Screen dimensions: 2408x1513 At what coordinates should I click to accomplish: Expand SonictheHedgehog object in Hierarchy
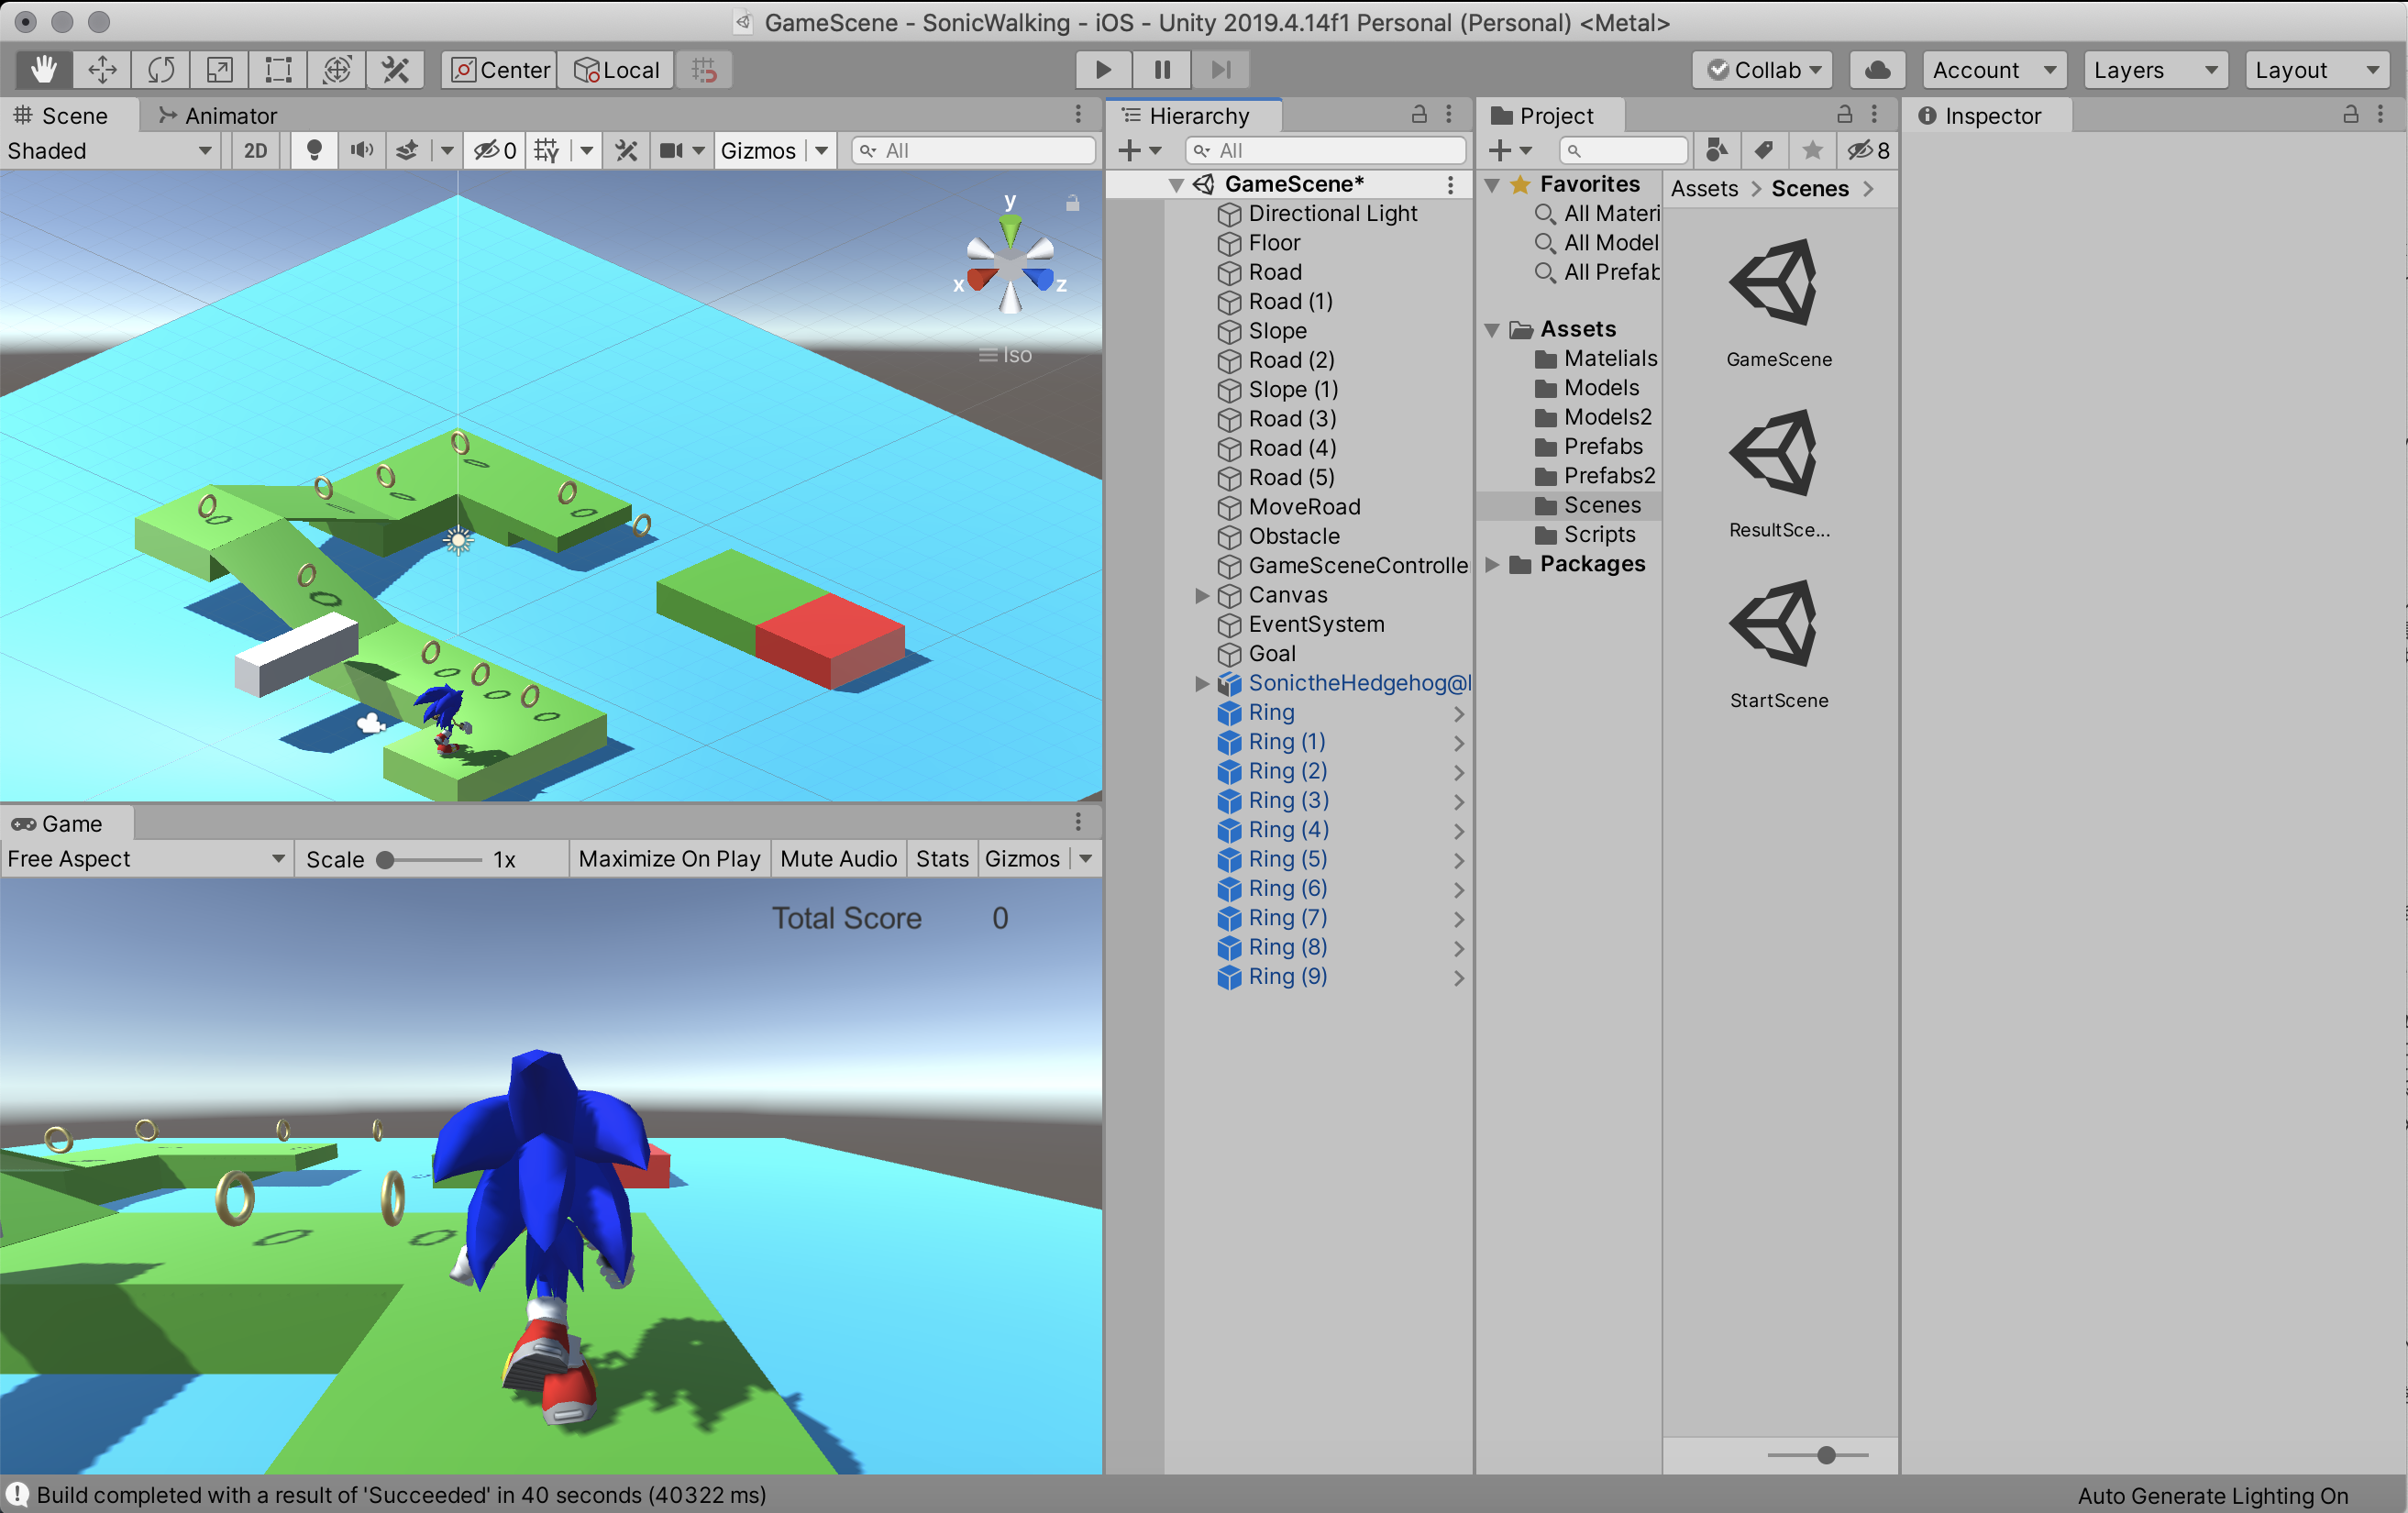1202,683
